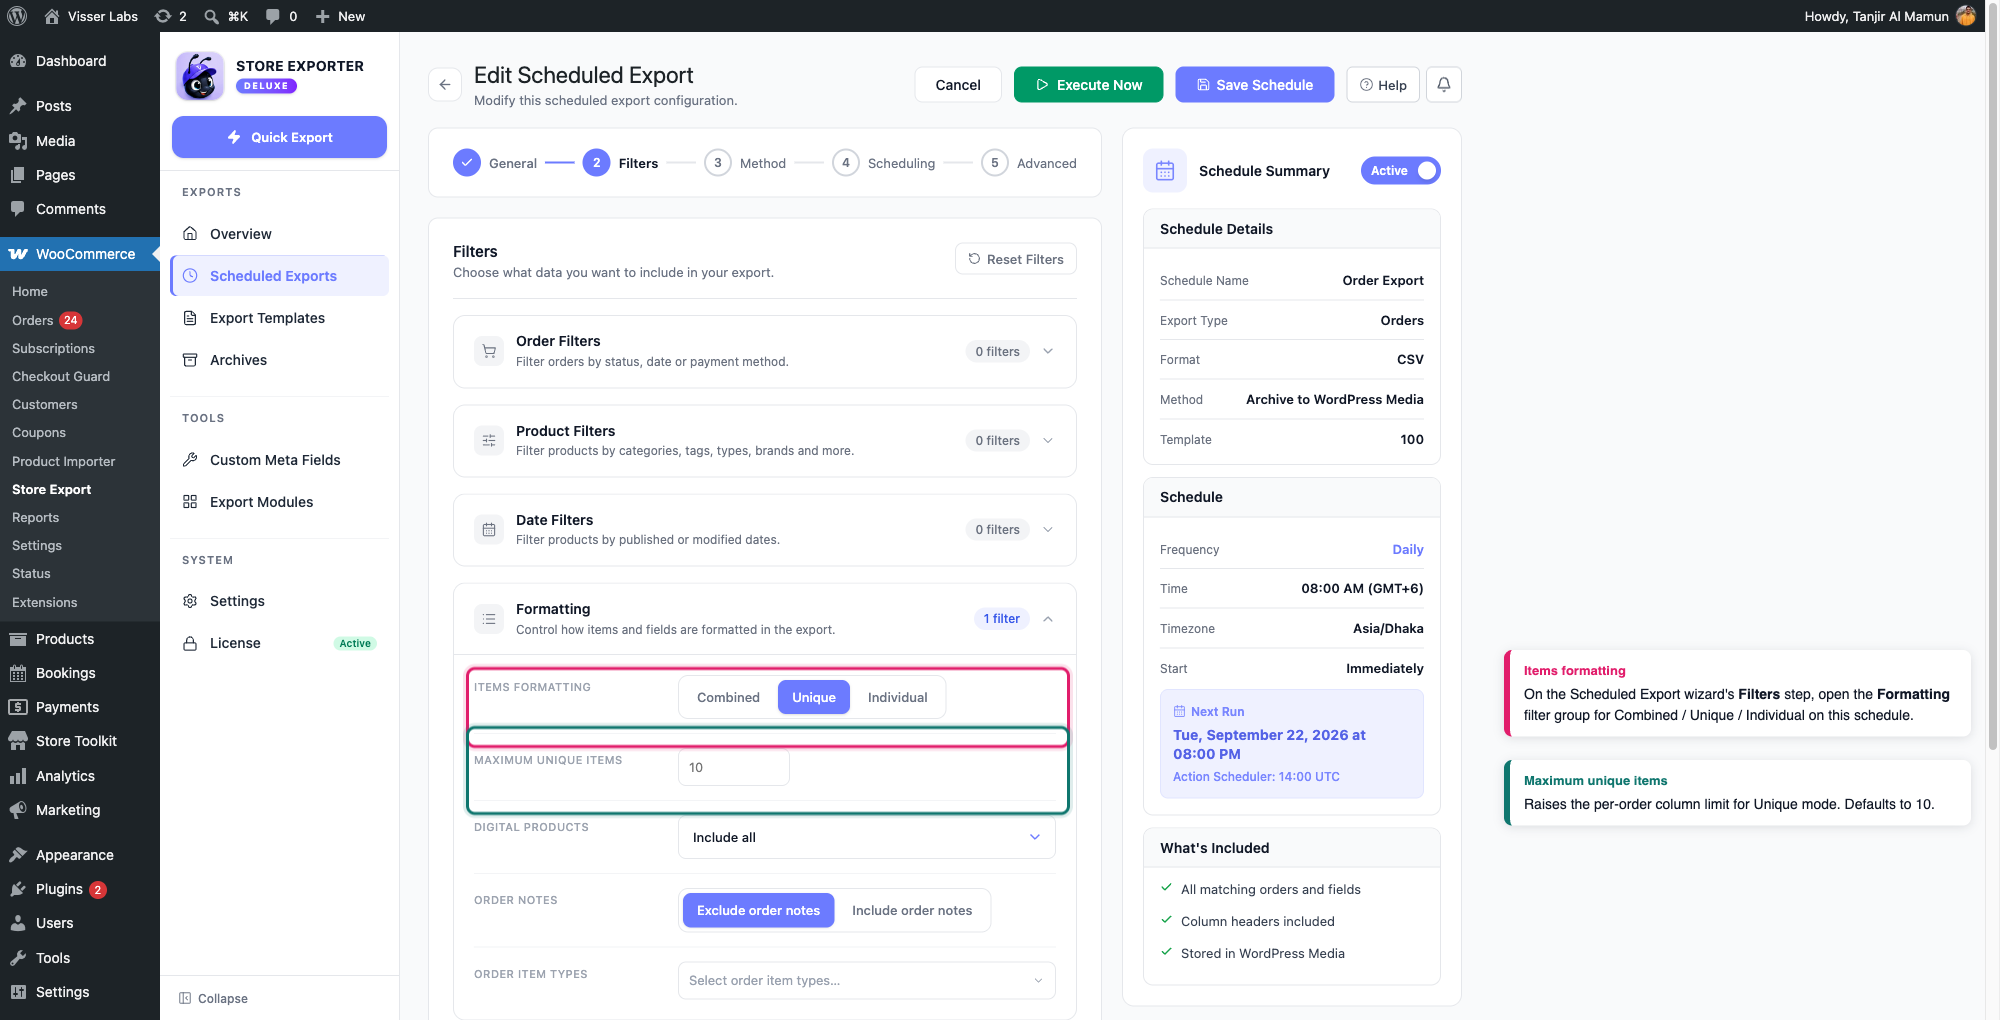Click the calendar icon for Date Filters
This screenshot has width=2000, height=1020.
click(x=489, y=530)
